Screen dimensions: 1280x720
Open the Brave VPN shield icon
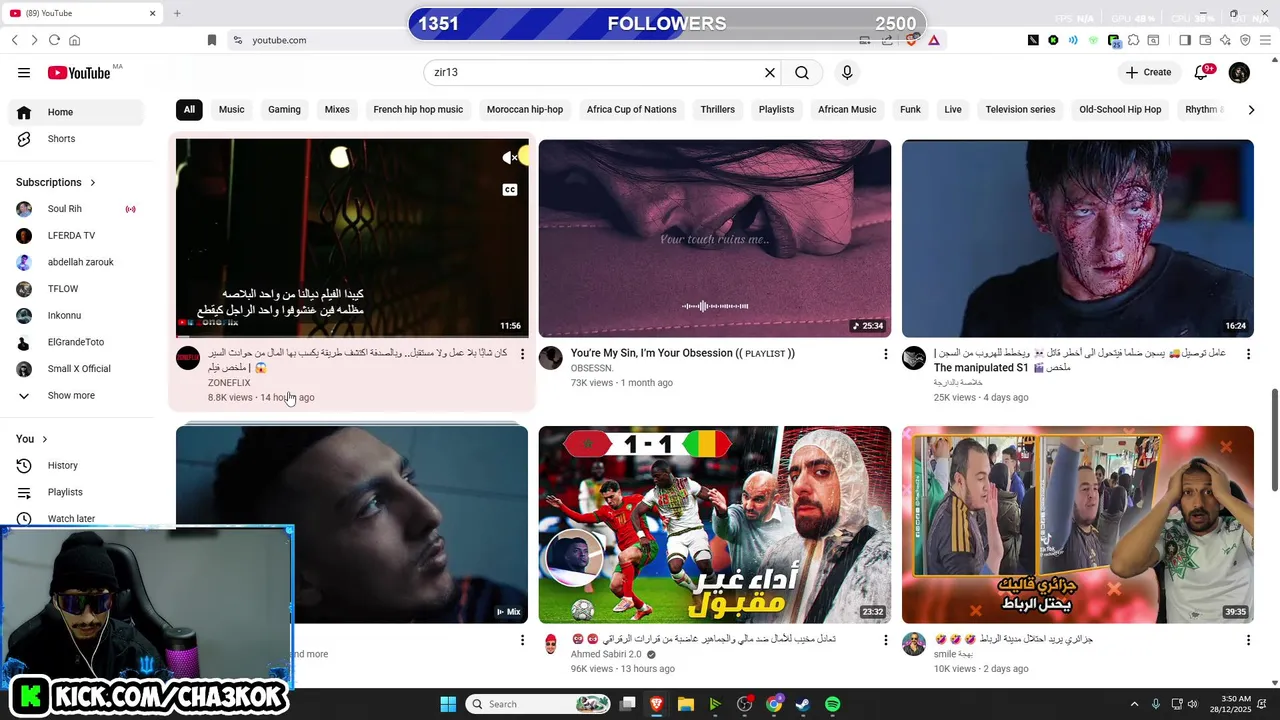1245,40
